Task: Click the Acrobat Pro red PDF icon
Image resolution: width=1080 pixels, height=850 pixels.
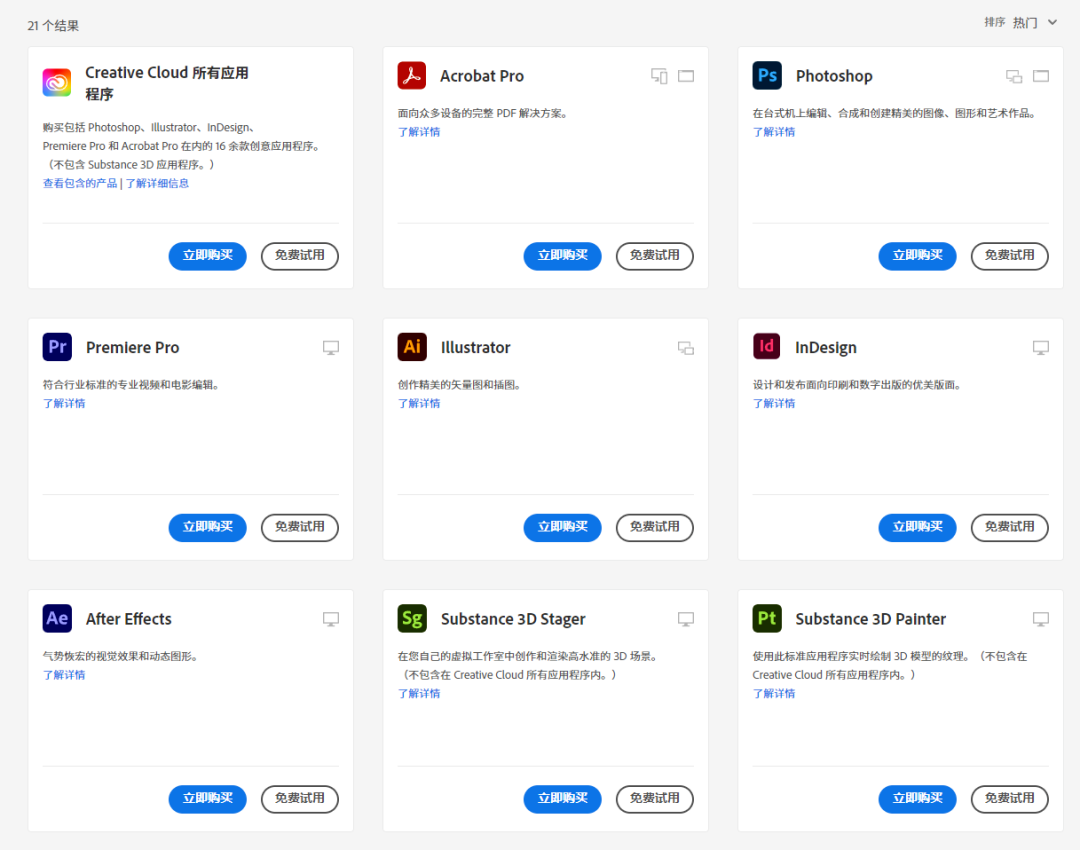Action: tap(412, 75)
